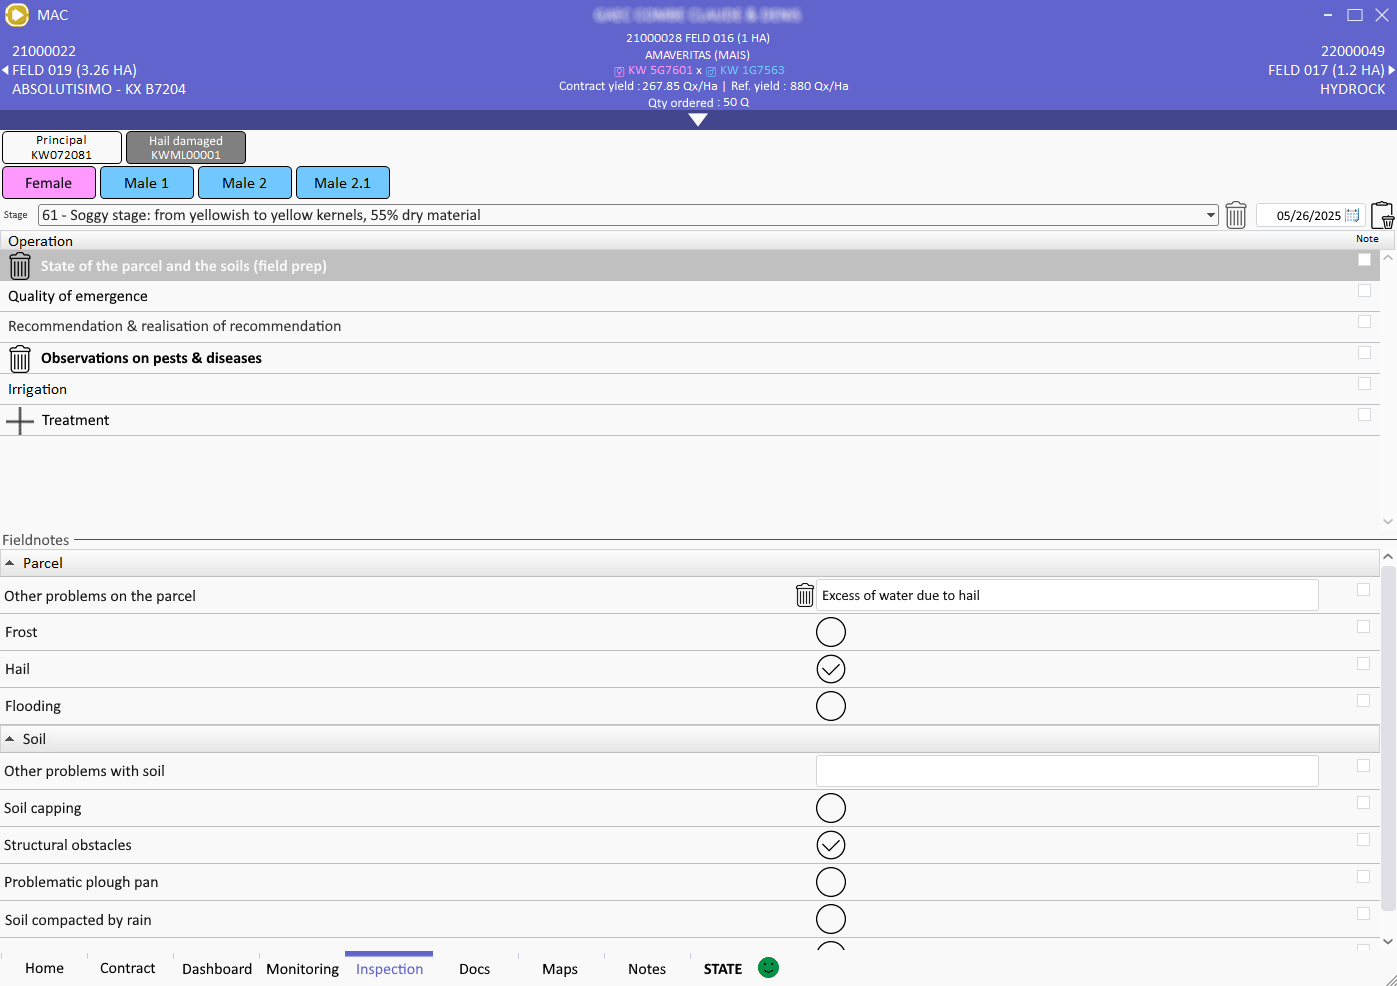Open the Home tab
The height and width of the screenshot is (986, 1397).
coord(44,968)
